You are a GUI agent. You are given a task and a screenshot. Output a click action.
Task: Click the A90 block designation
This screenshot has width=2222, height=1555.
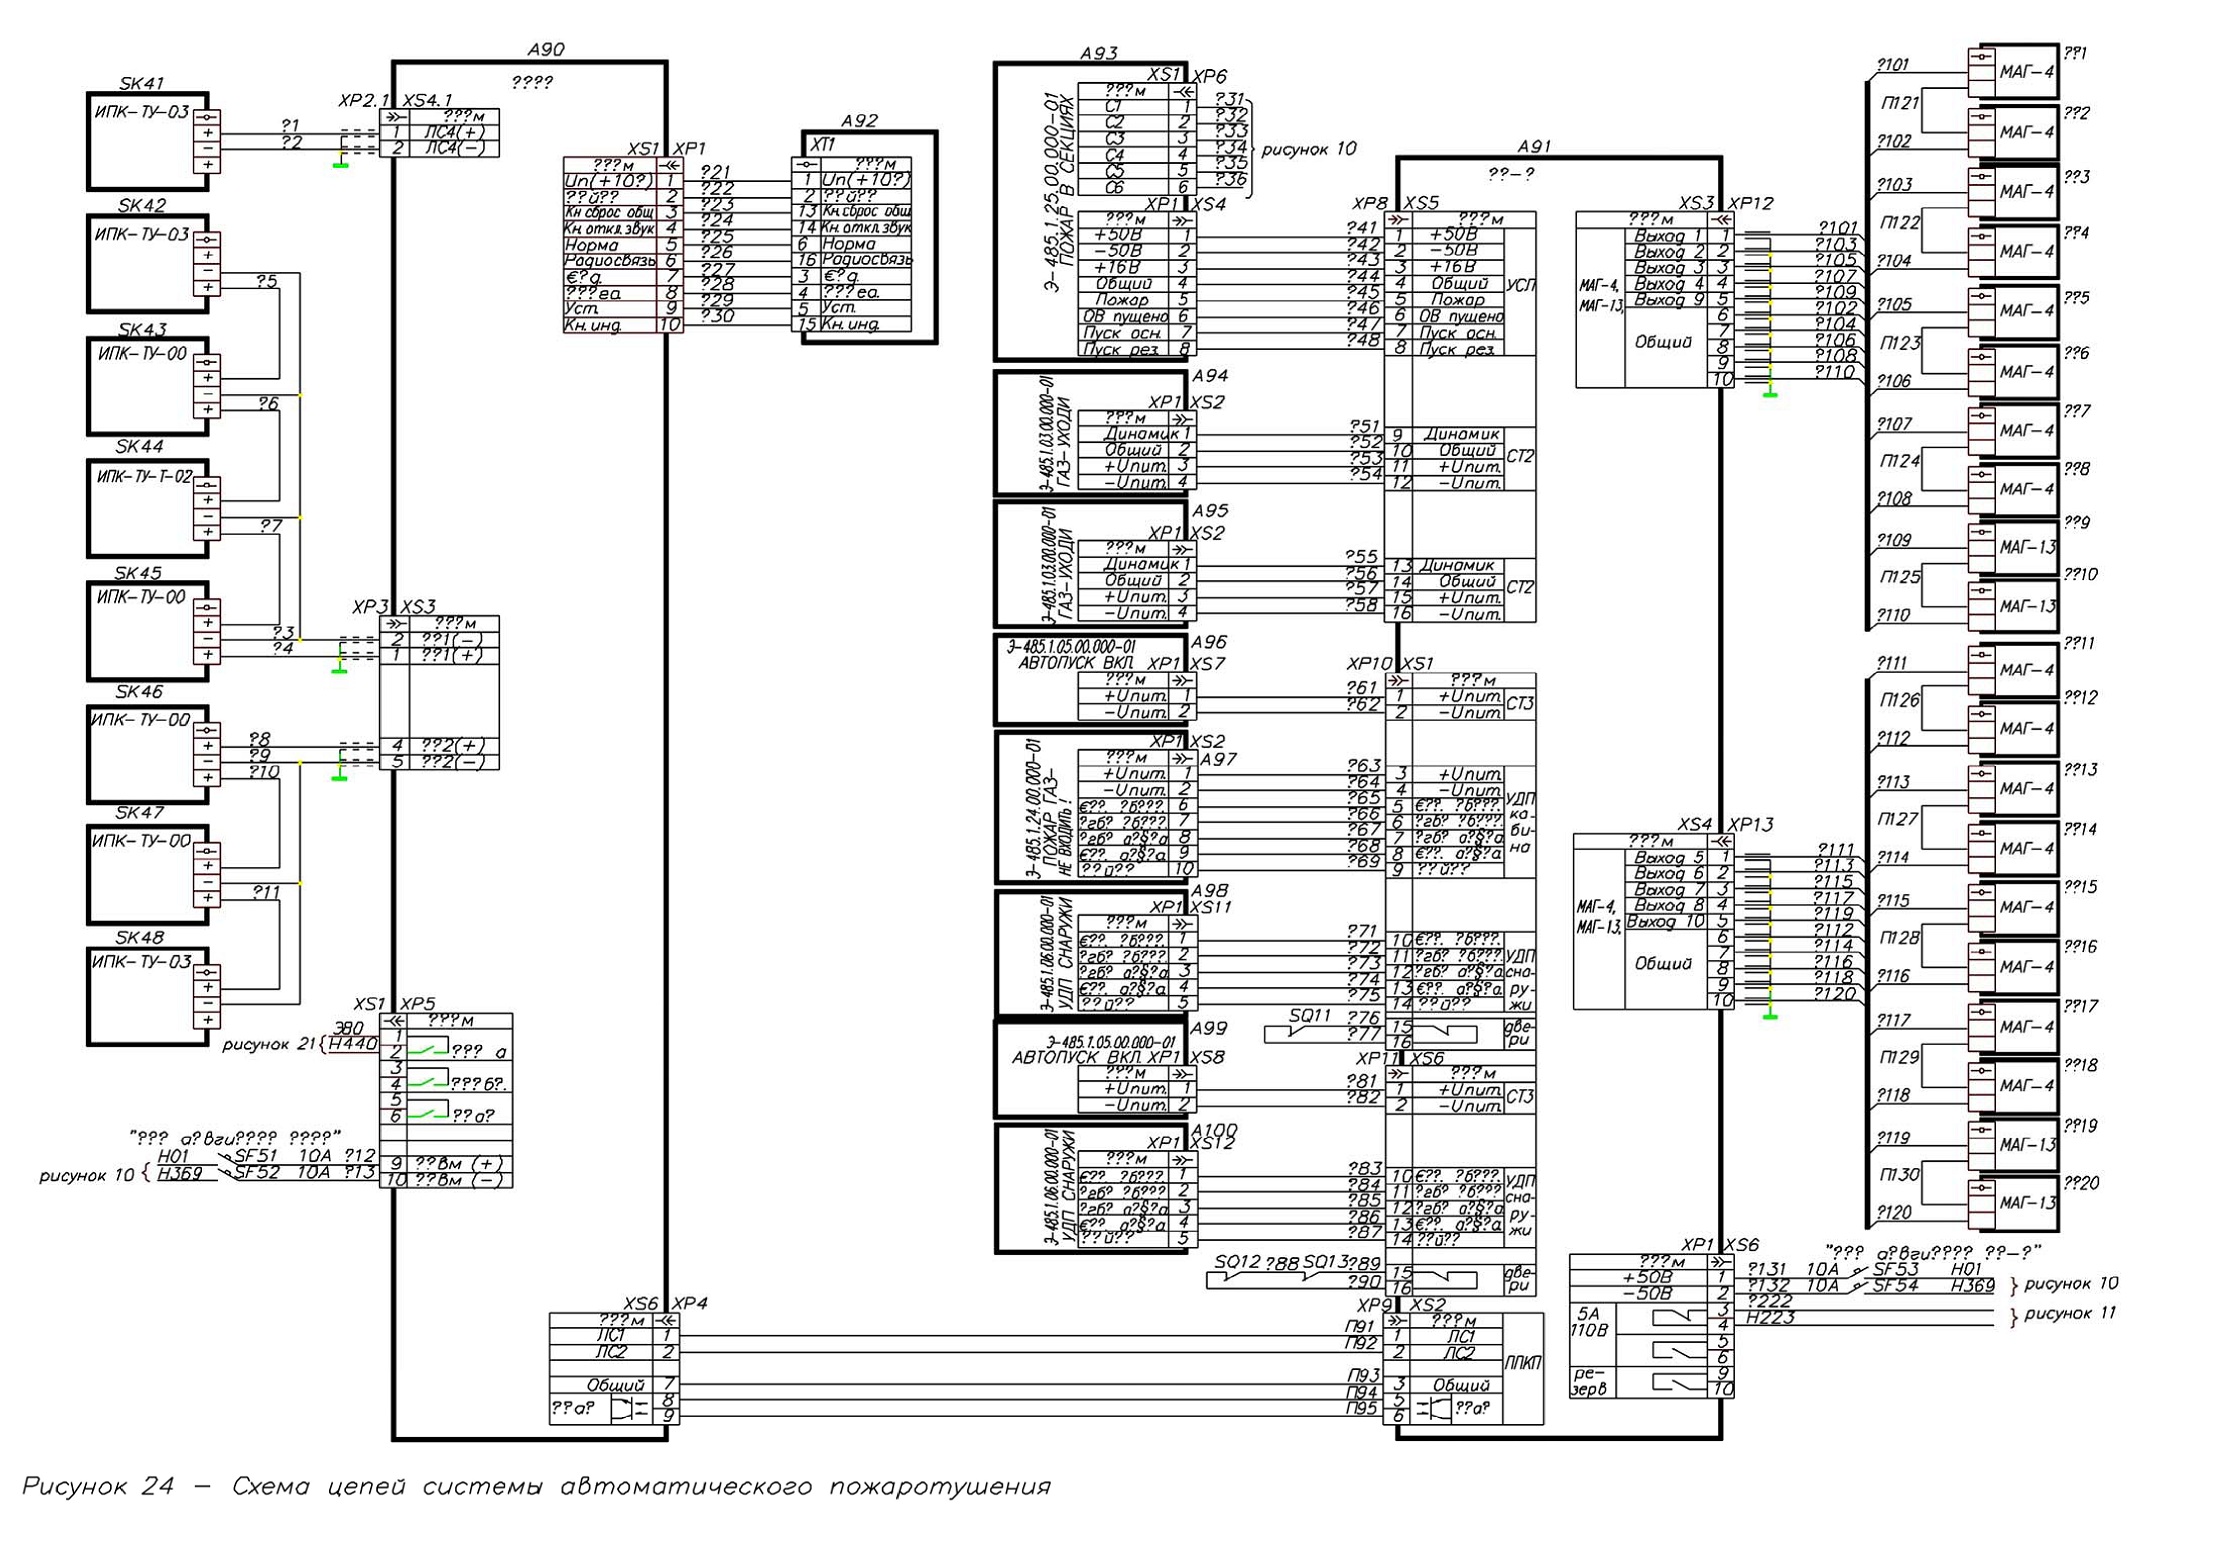[546, 49]
